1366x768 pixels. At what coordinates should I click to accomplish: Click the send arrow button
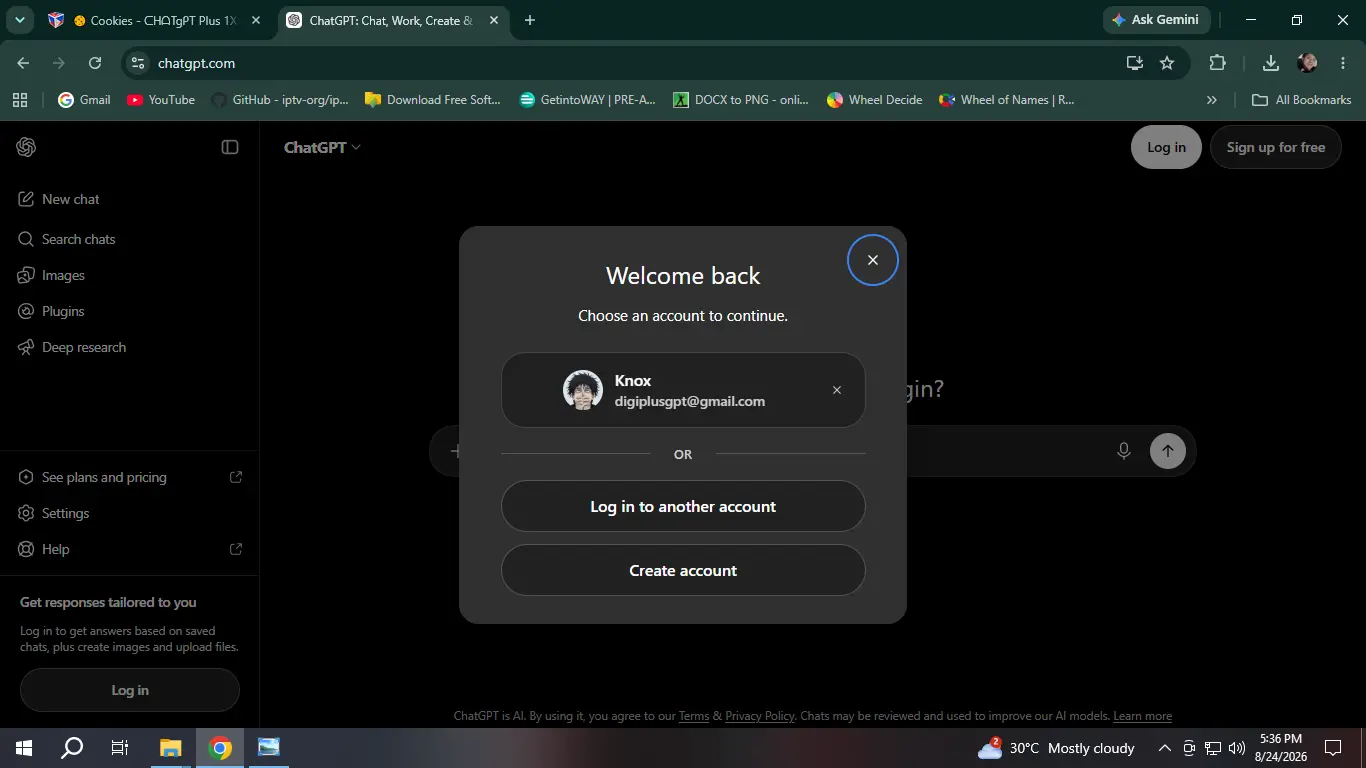[1168, 451]
